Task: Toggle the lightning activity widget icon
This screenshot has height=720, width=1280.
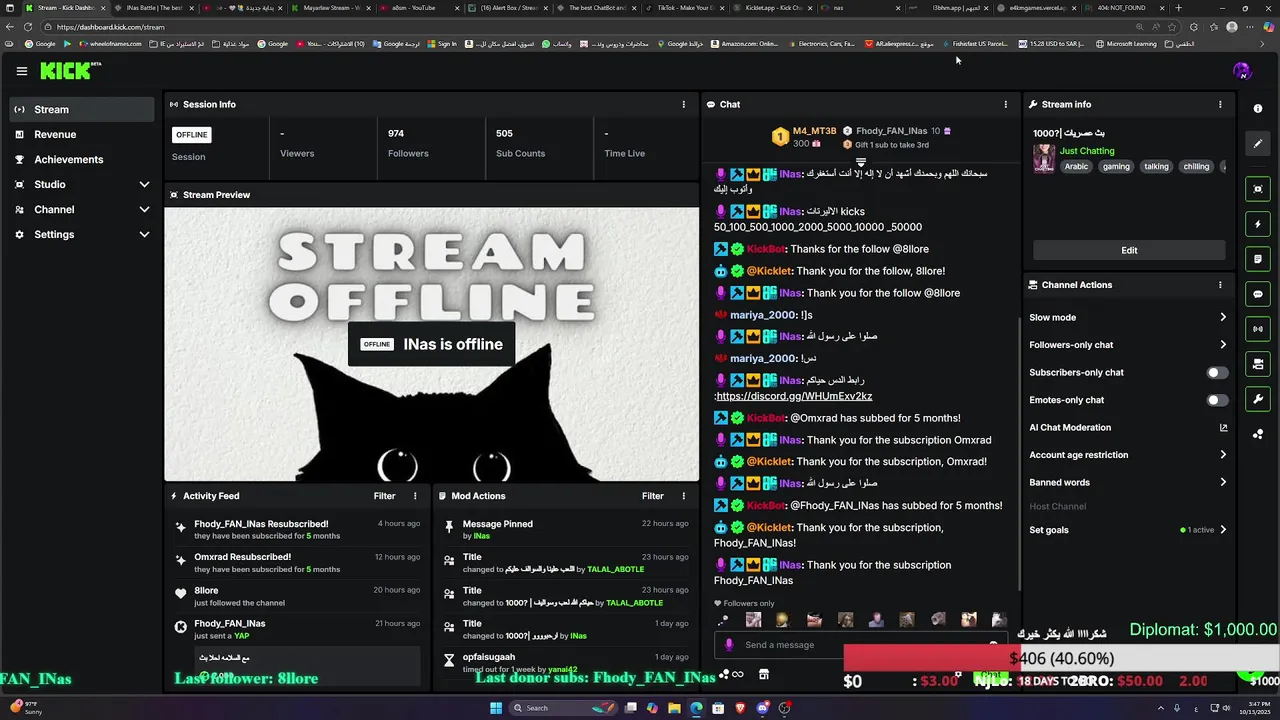Action: click(1258, 224)
